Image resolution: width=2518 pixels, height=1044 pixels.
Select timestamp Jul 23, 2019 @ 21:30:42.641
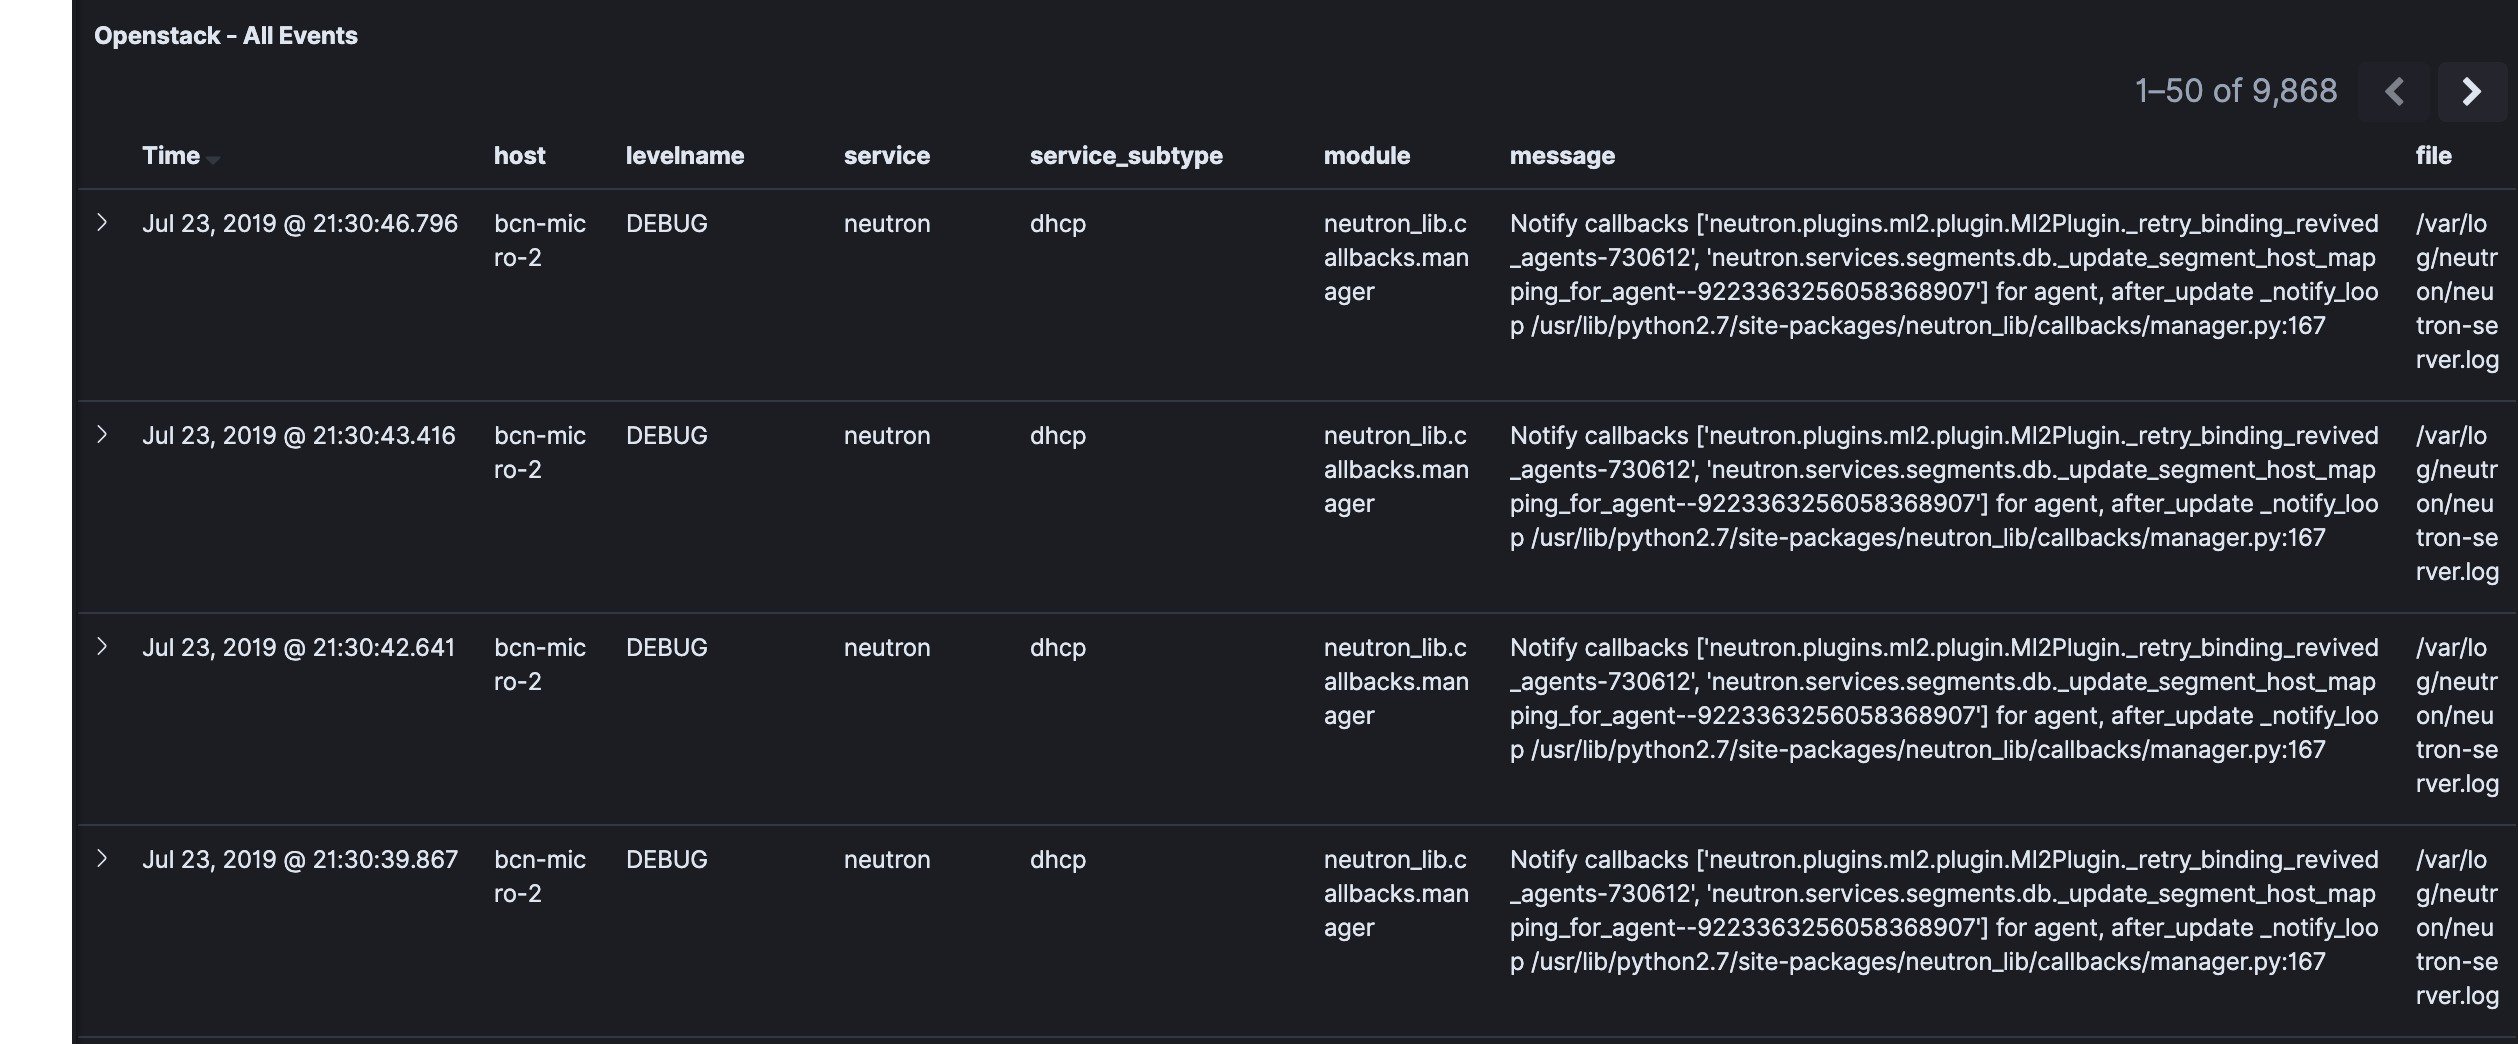click(x=299, y=647)
